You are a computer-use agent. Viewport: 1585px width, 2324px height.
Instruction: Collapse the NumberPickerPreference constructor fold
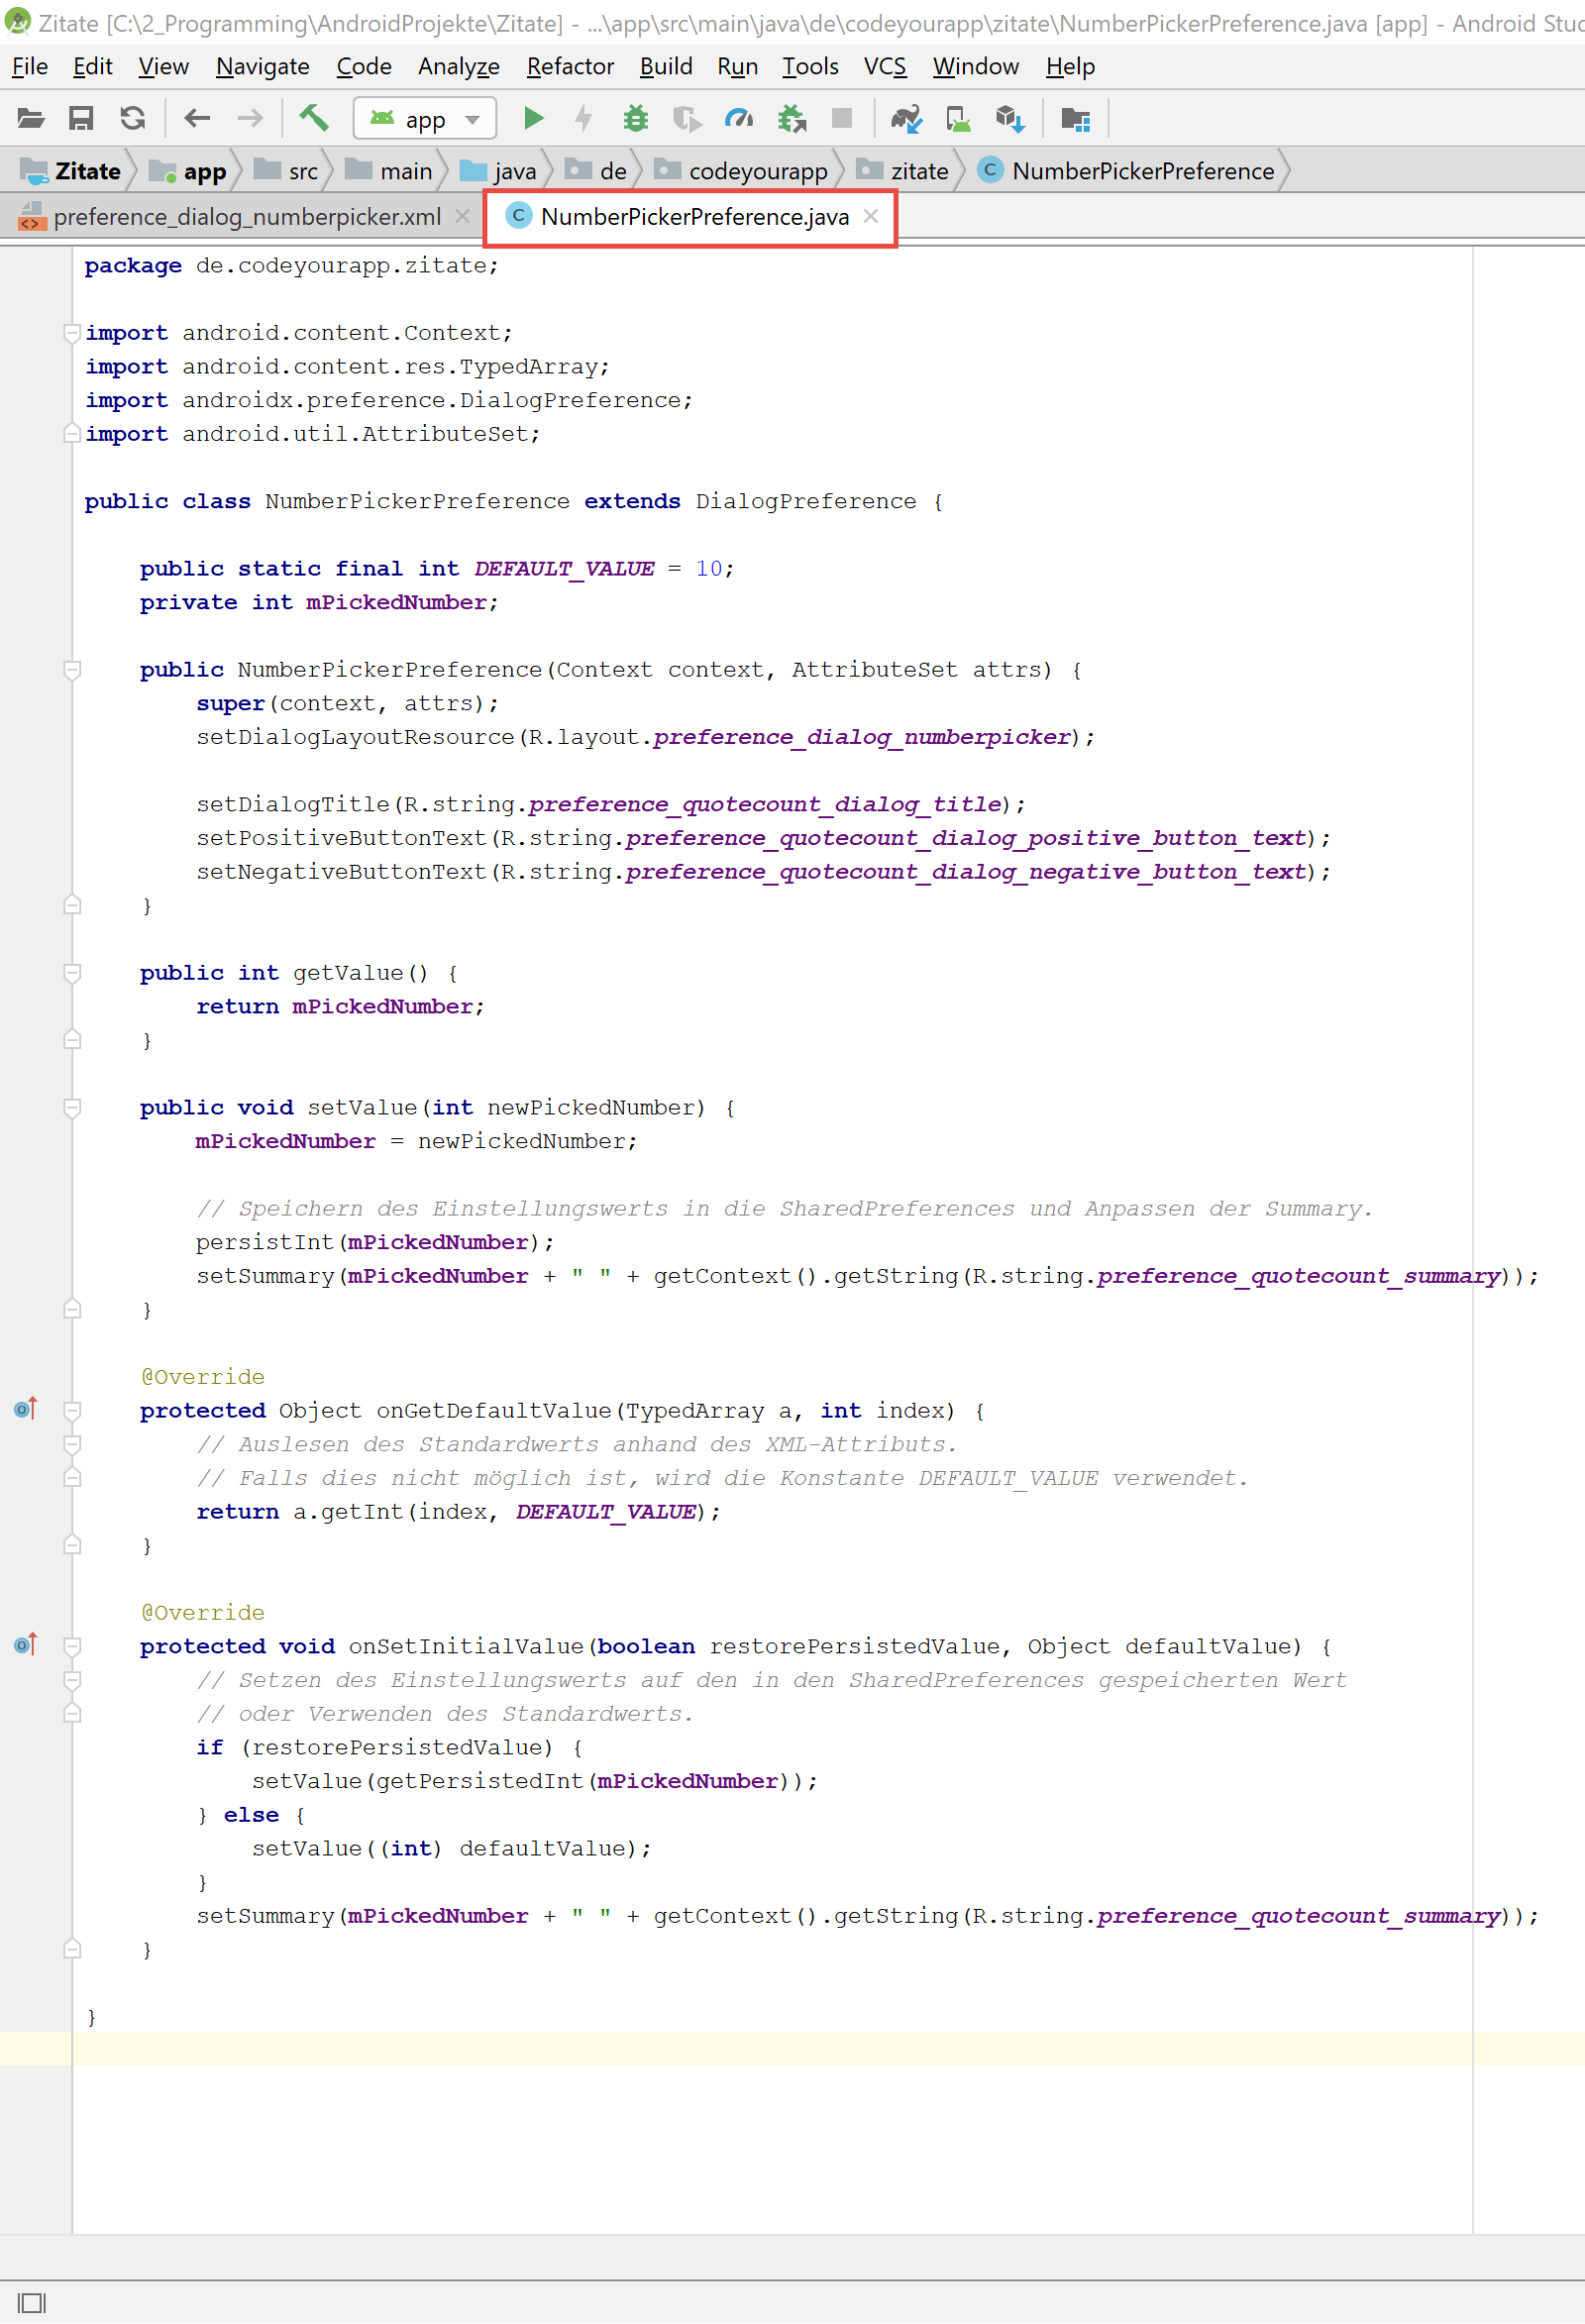click(x=72, y=669)
